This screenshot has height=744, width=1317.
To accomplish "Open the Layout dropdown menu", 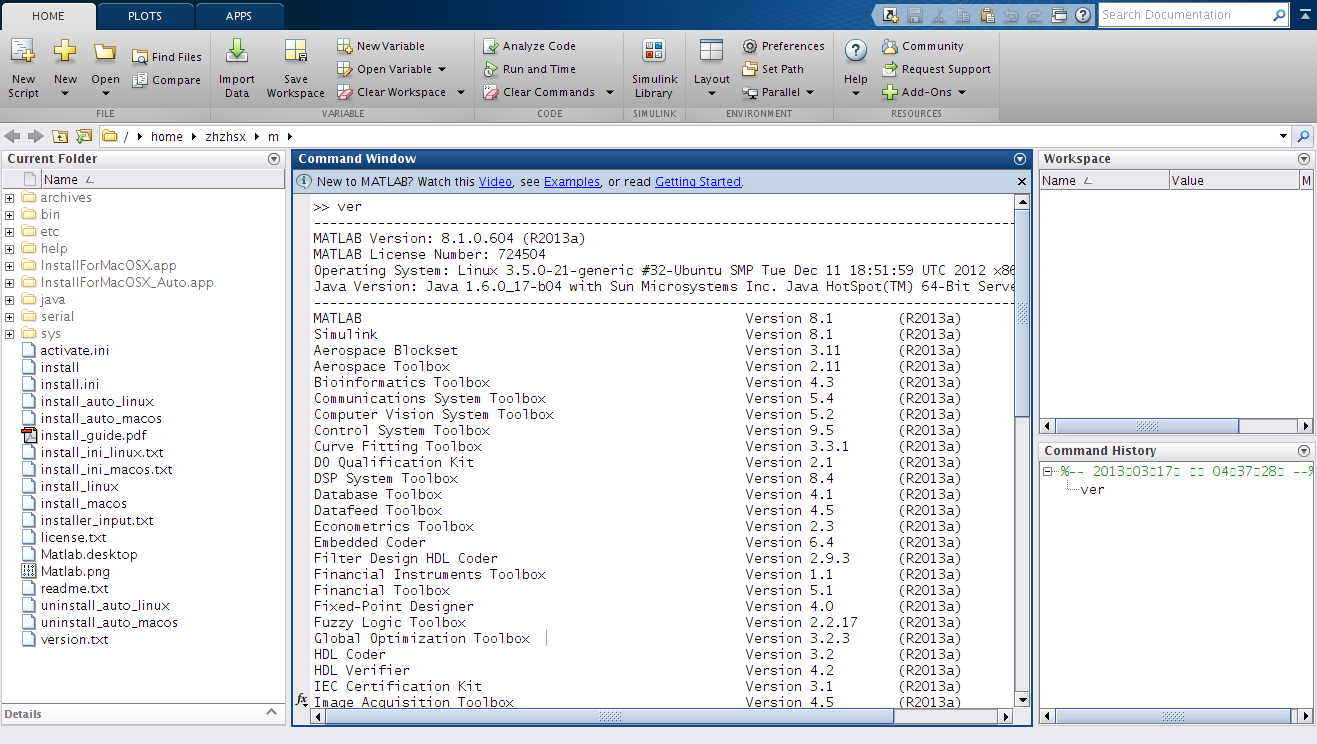I will coord(711,93).
